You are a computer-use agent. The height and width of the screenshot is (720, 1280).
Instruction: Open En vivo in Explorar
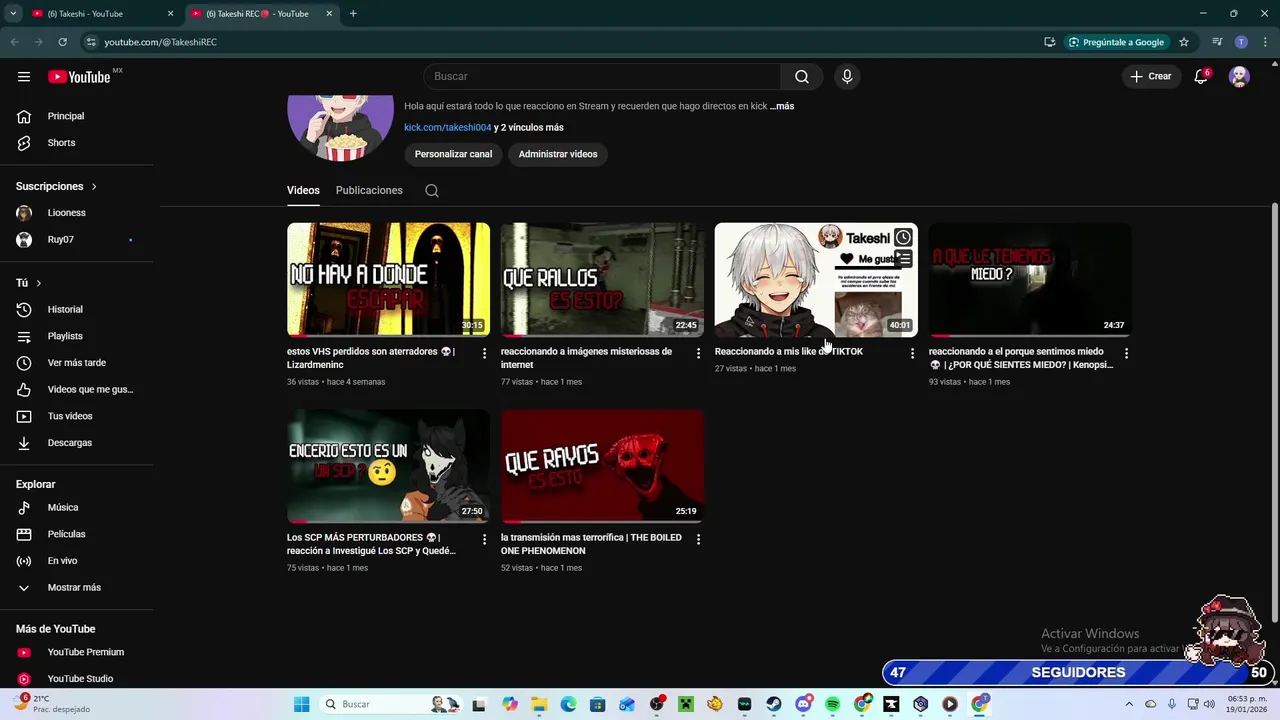(x=74, y=561)
